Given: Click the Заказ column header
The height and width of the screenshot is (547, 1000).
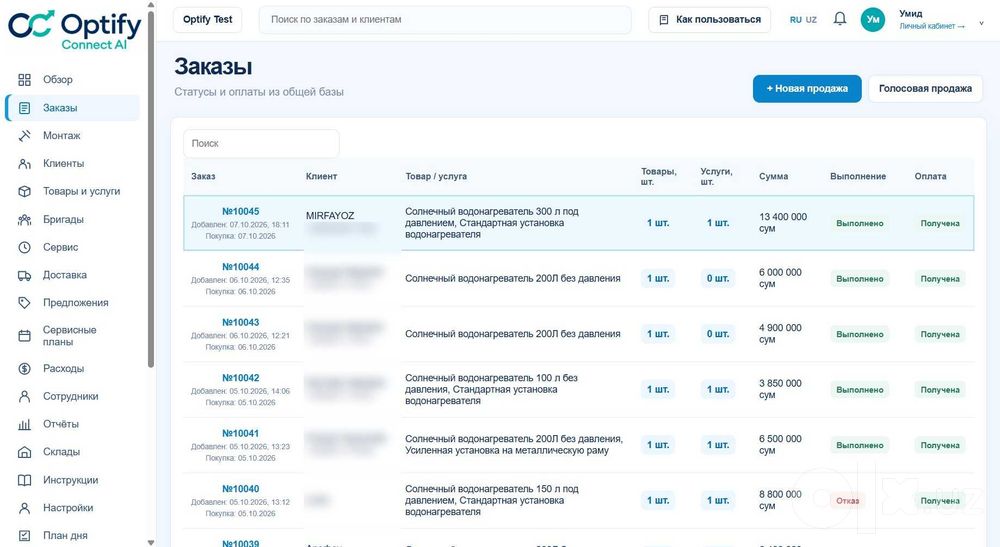Looking at the screenshot, I should point(203,177).
